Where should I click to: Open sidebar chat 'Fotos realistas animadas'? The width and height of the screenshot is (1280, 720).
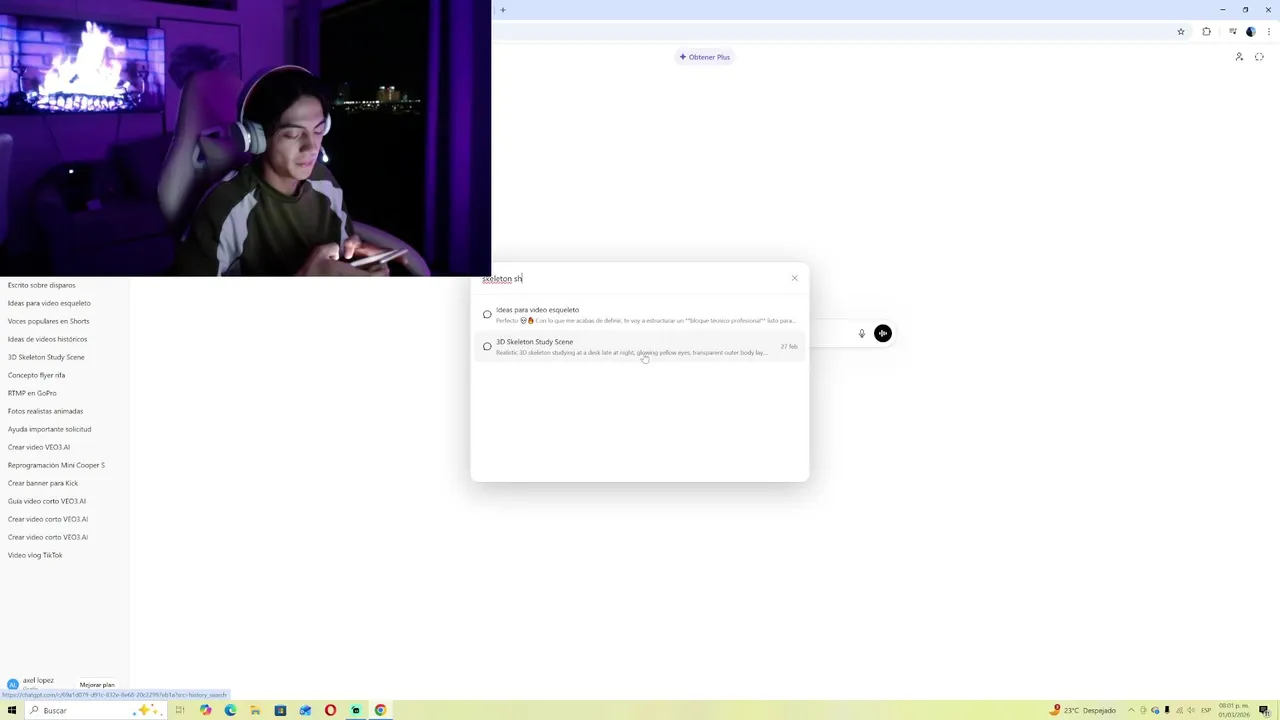coord(45,411)
